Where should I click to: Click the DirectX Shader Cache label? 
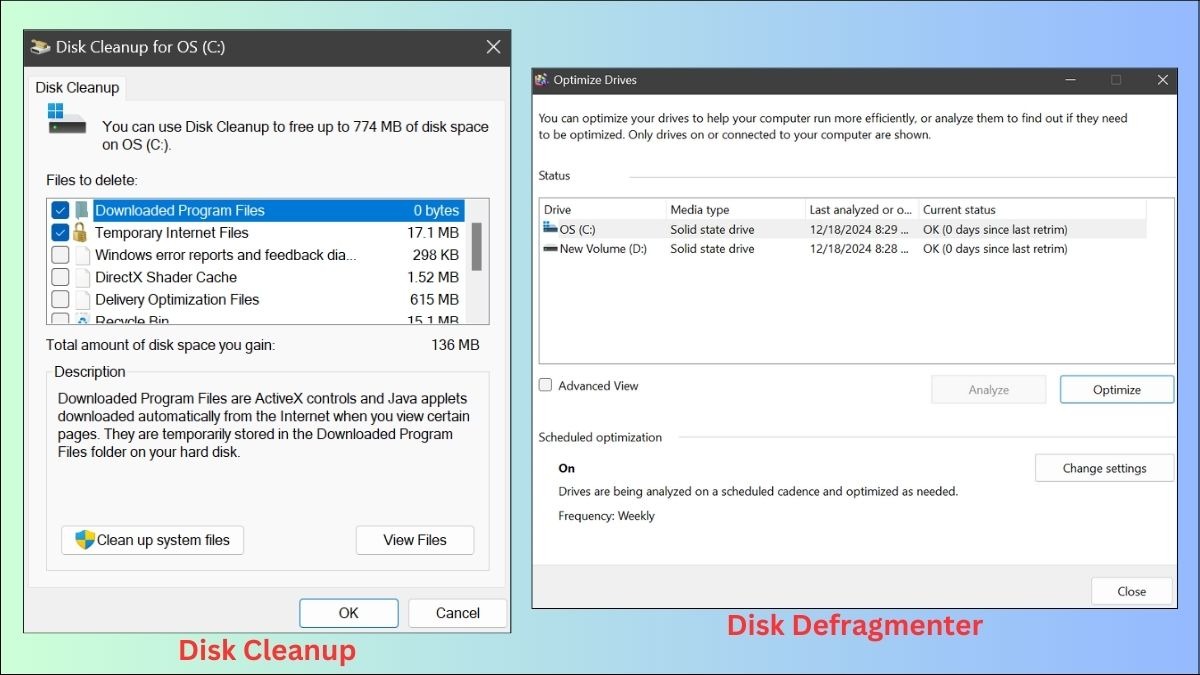pyautogui.click(x=166, y=277)
